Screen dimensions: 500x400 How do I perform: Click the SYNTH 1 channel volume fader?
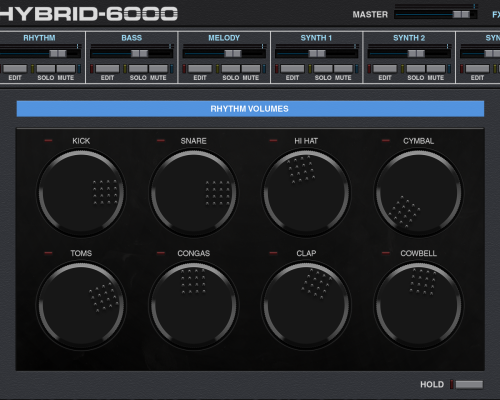point(317,53)
